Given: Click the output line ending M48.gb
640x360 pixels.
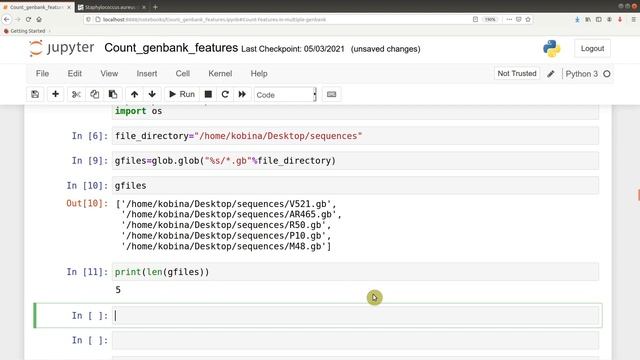Looking at the screenshot, I should click(226, 246).
